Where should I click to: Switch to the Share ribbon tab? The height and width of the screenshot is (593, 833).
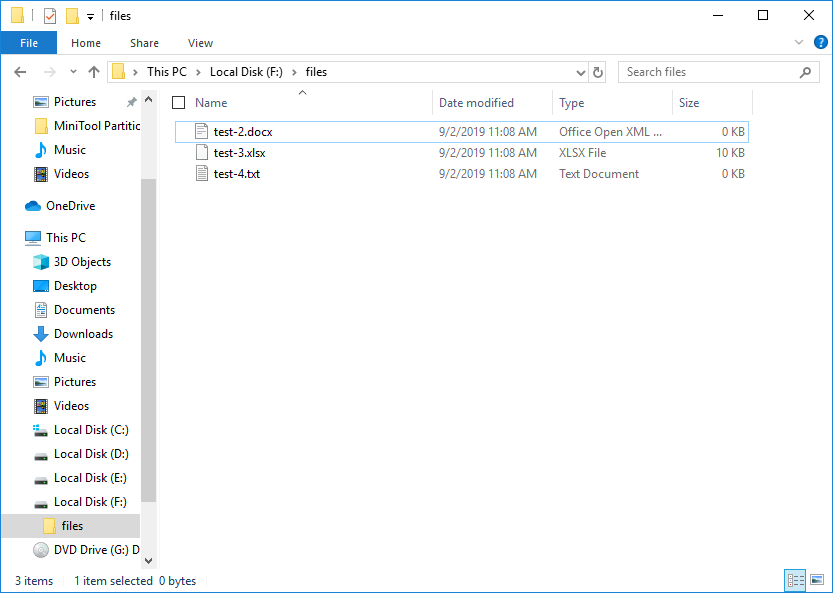click(144, 43)
